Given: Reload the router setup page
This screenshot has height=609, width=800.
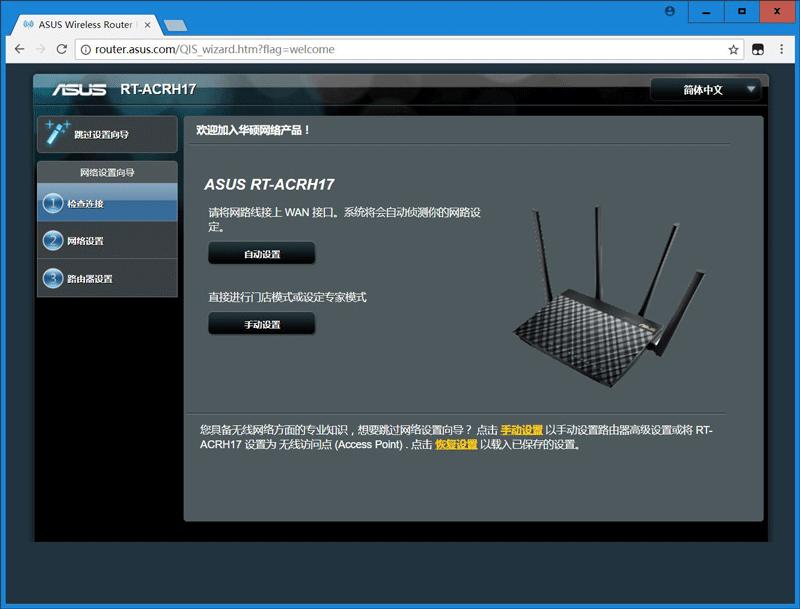Looking at the screenshot, I should click(x=62, y=49).
